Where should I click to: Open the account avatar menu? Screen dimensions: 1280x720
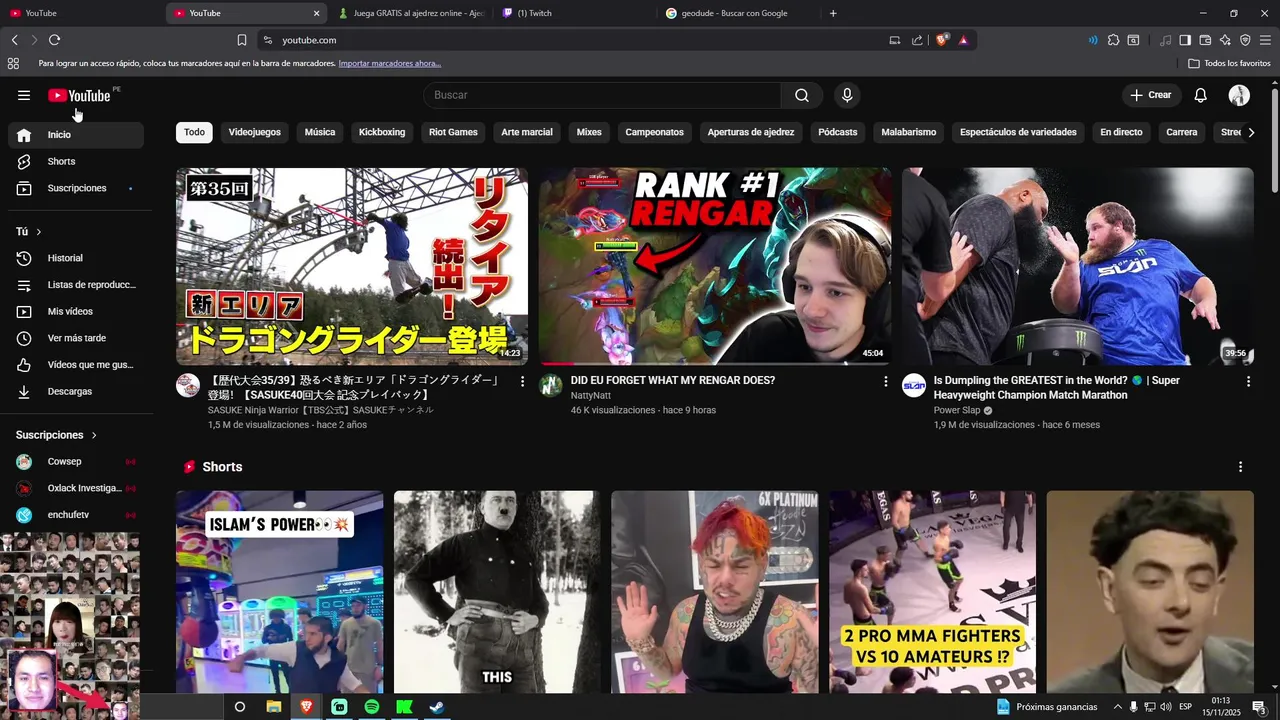tap(1239, 95)
